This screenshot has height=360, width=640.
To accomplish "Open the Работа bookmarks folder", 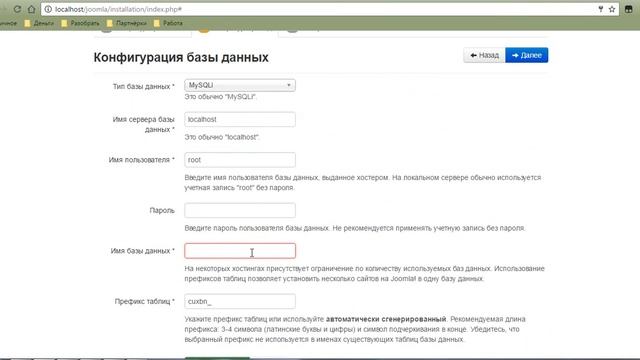I will coord(168,23).
